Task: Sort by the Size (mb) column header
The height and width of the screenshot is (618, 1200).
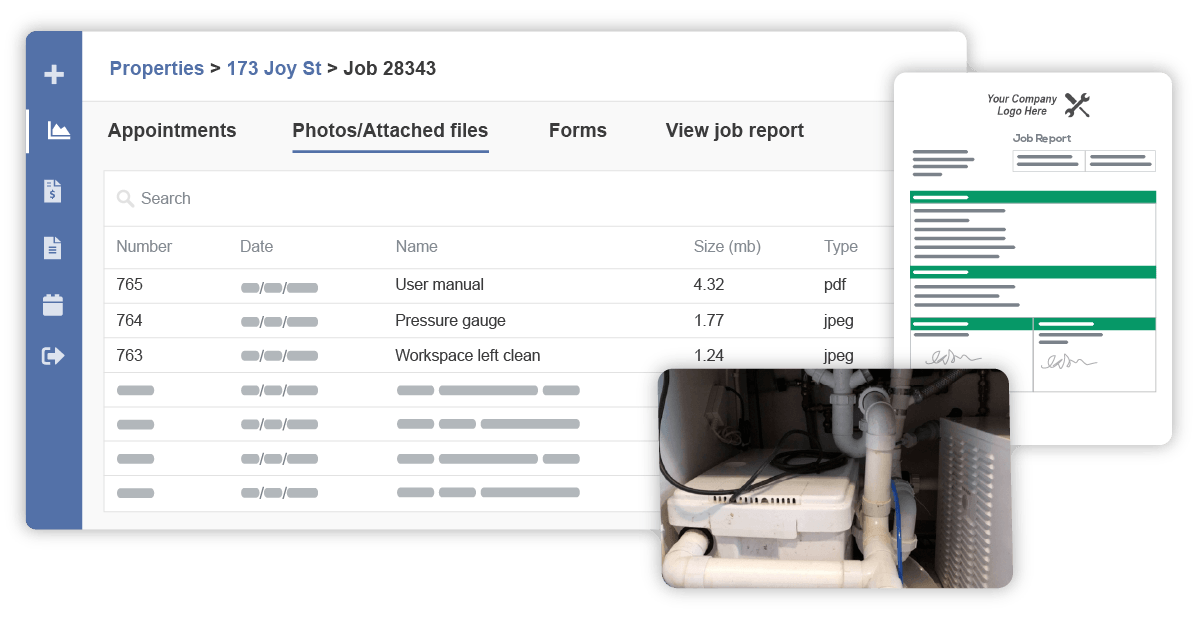Action: [727, 247]
